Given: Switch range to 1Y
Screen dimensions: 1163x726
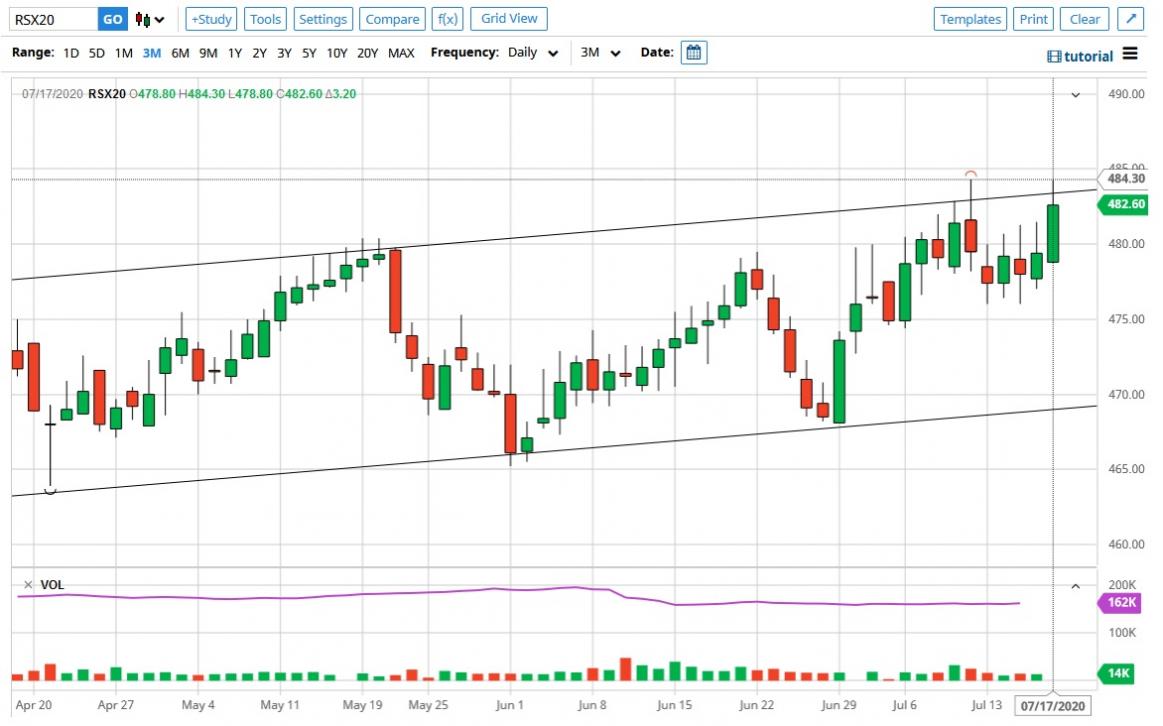Looking at the screenshot, I should 234,52.
